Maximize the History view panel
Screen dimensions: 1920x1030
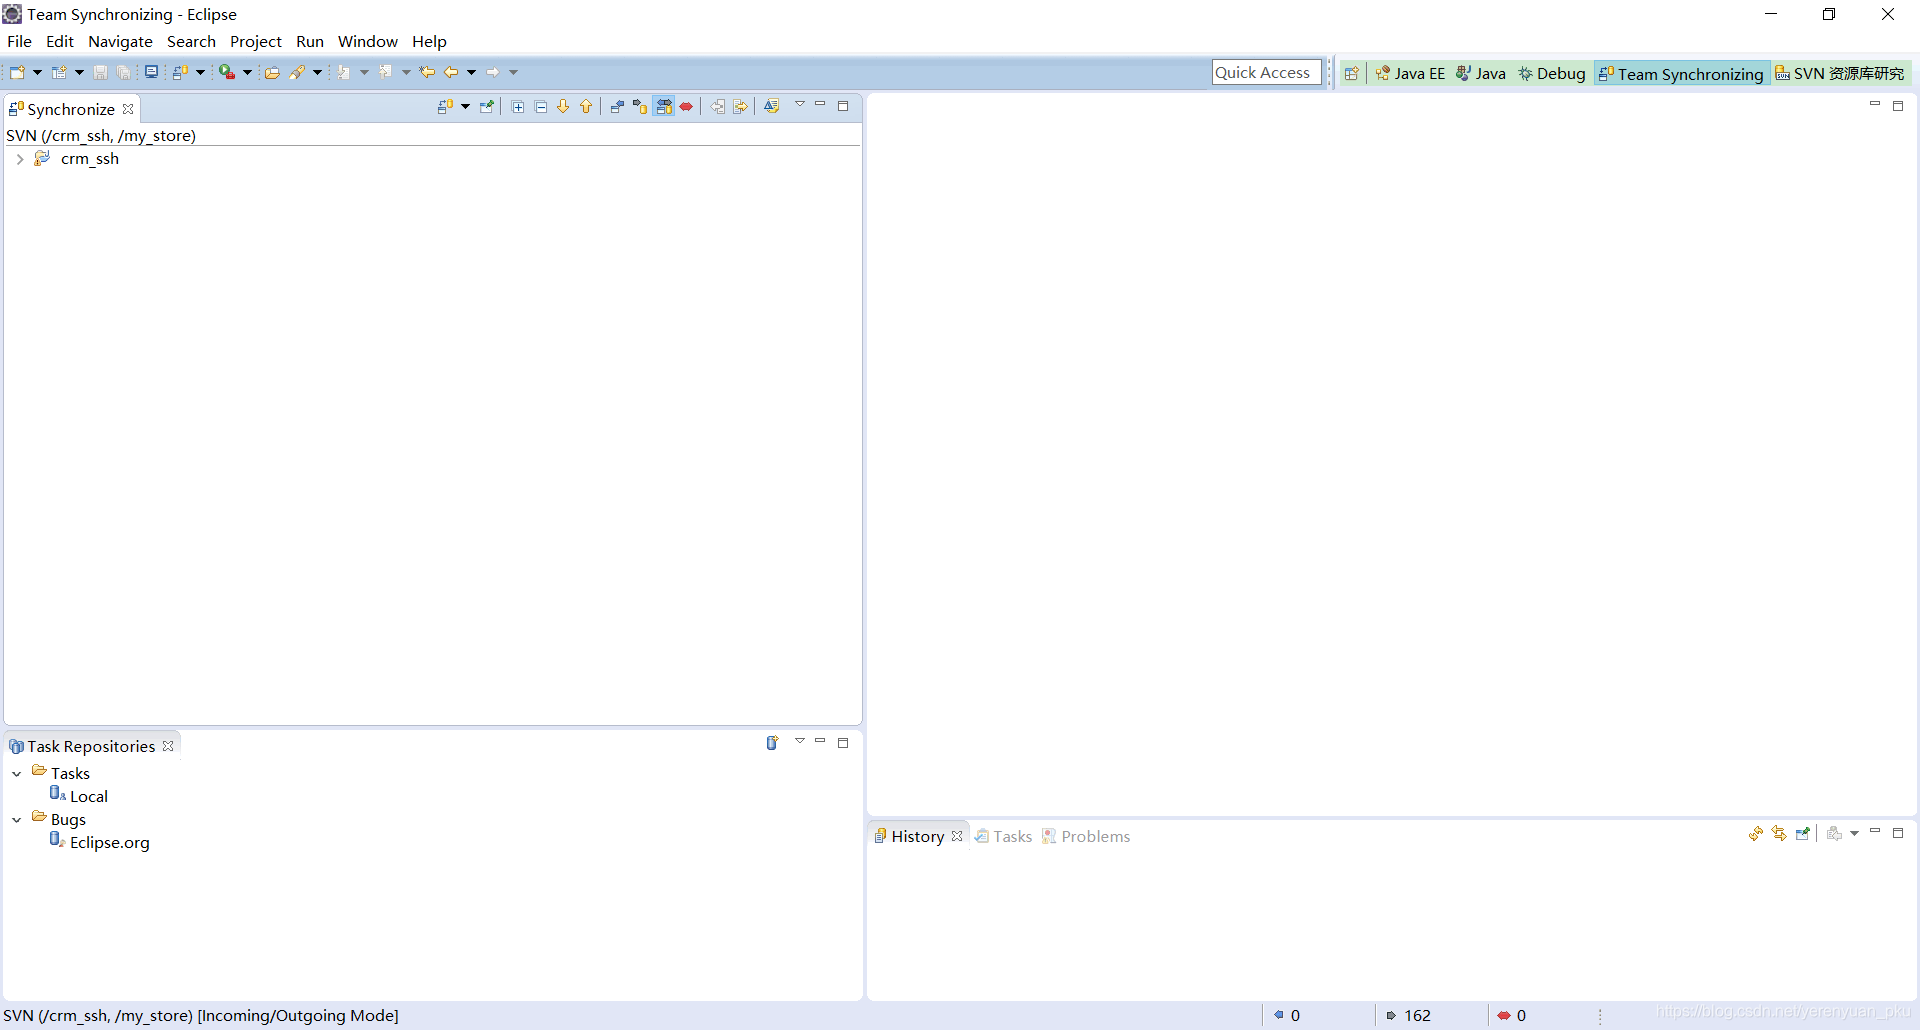point(1898,833)
